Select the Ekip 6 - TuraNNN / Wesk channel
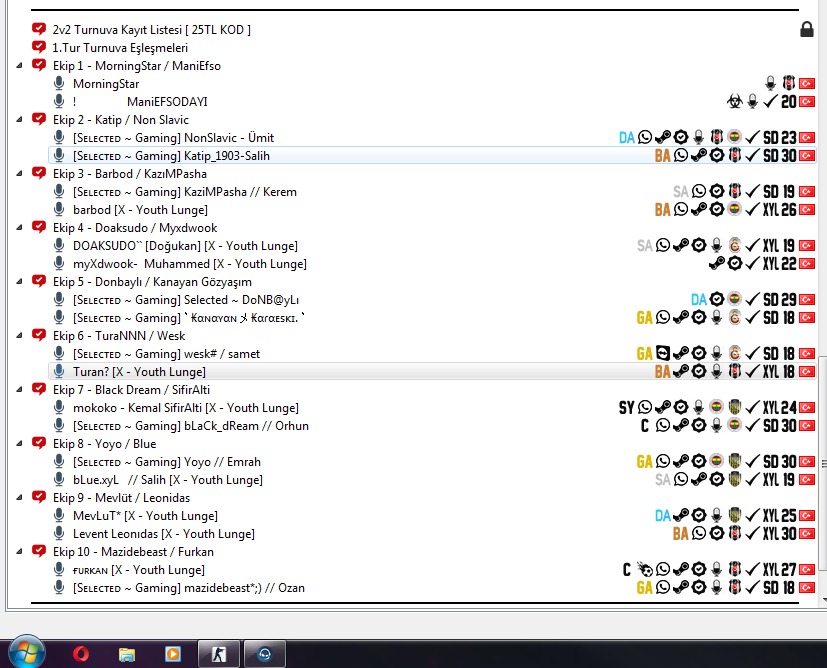Viewport: 827px width, 668px height. click(119, 336)
